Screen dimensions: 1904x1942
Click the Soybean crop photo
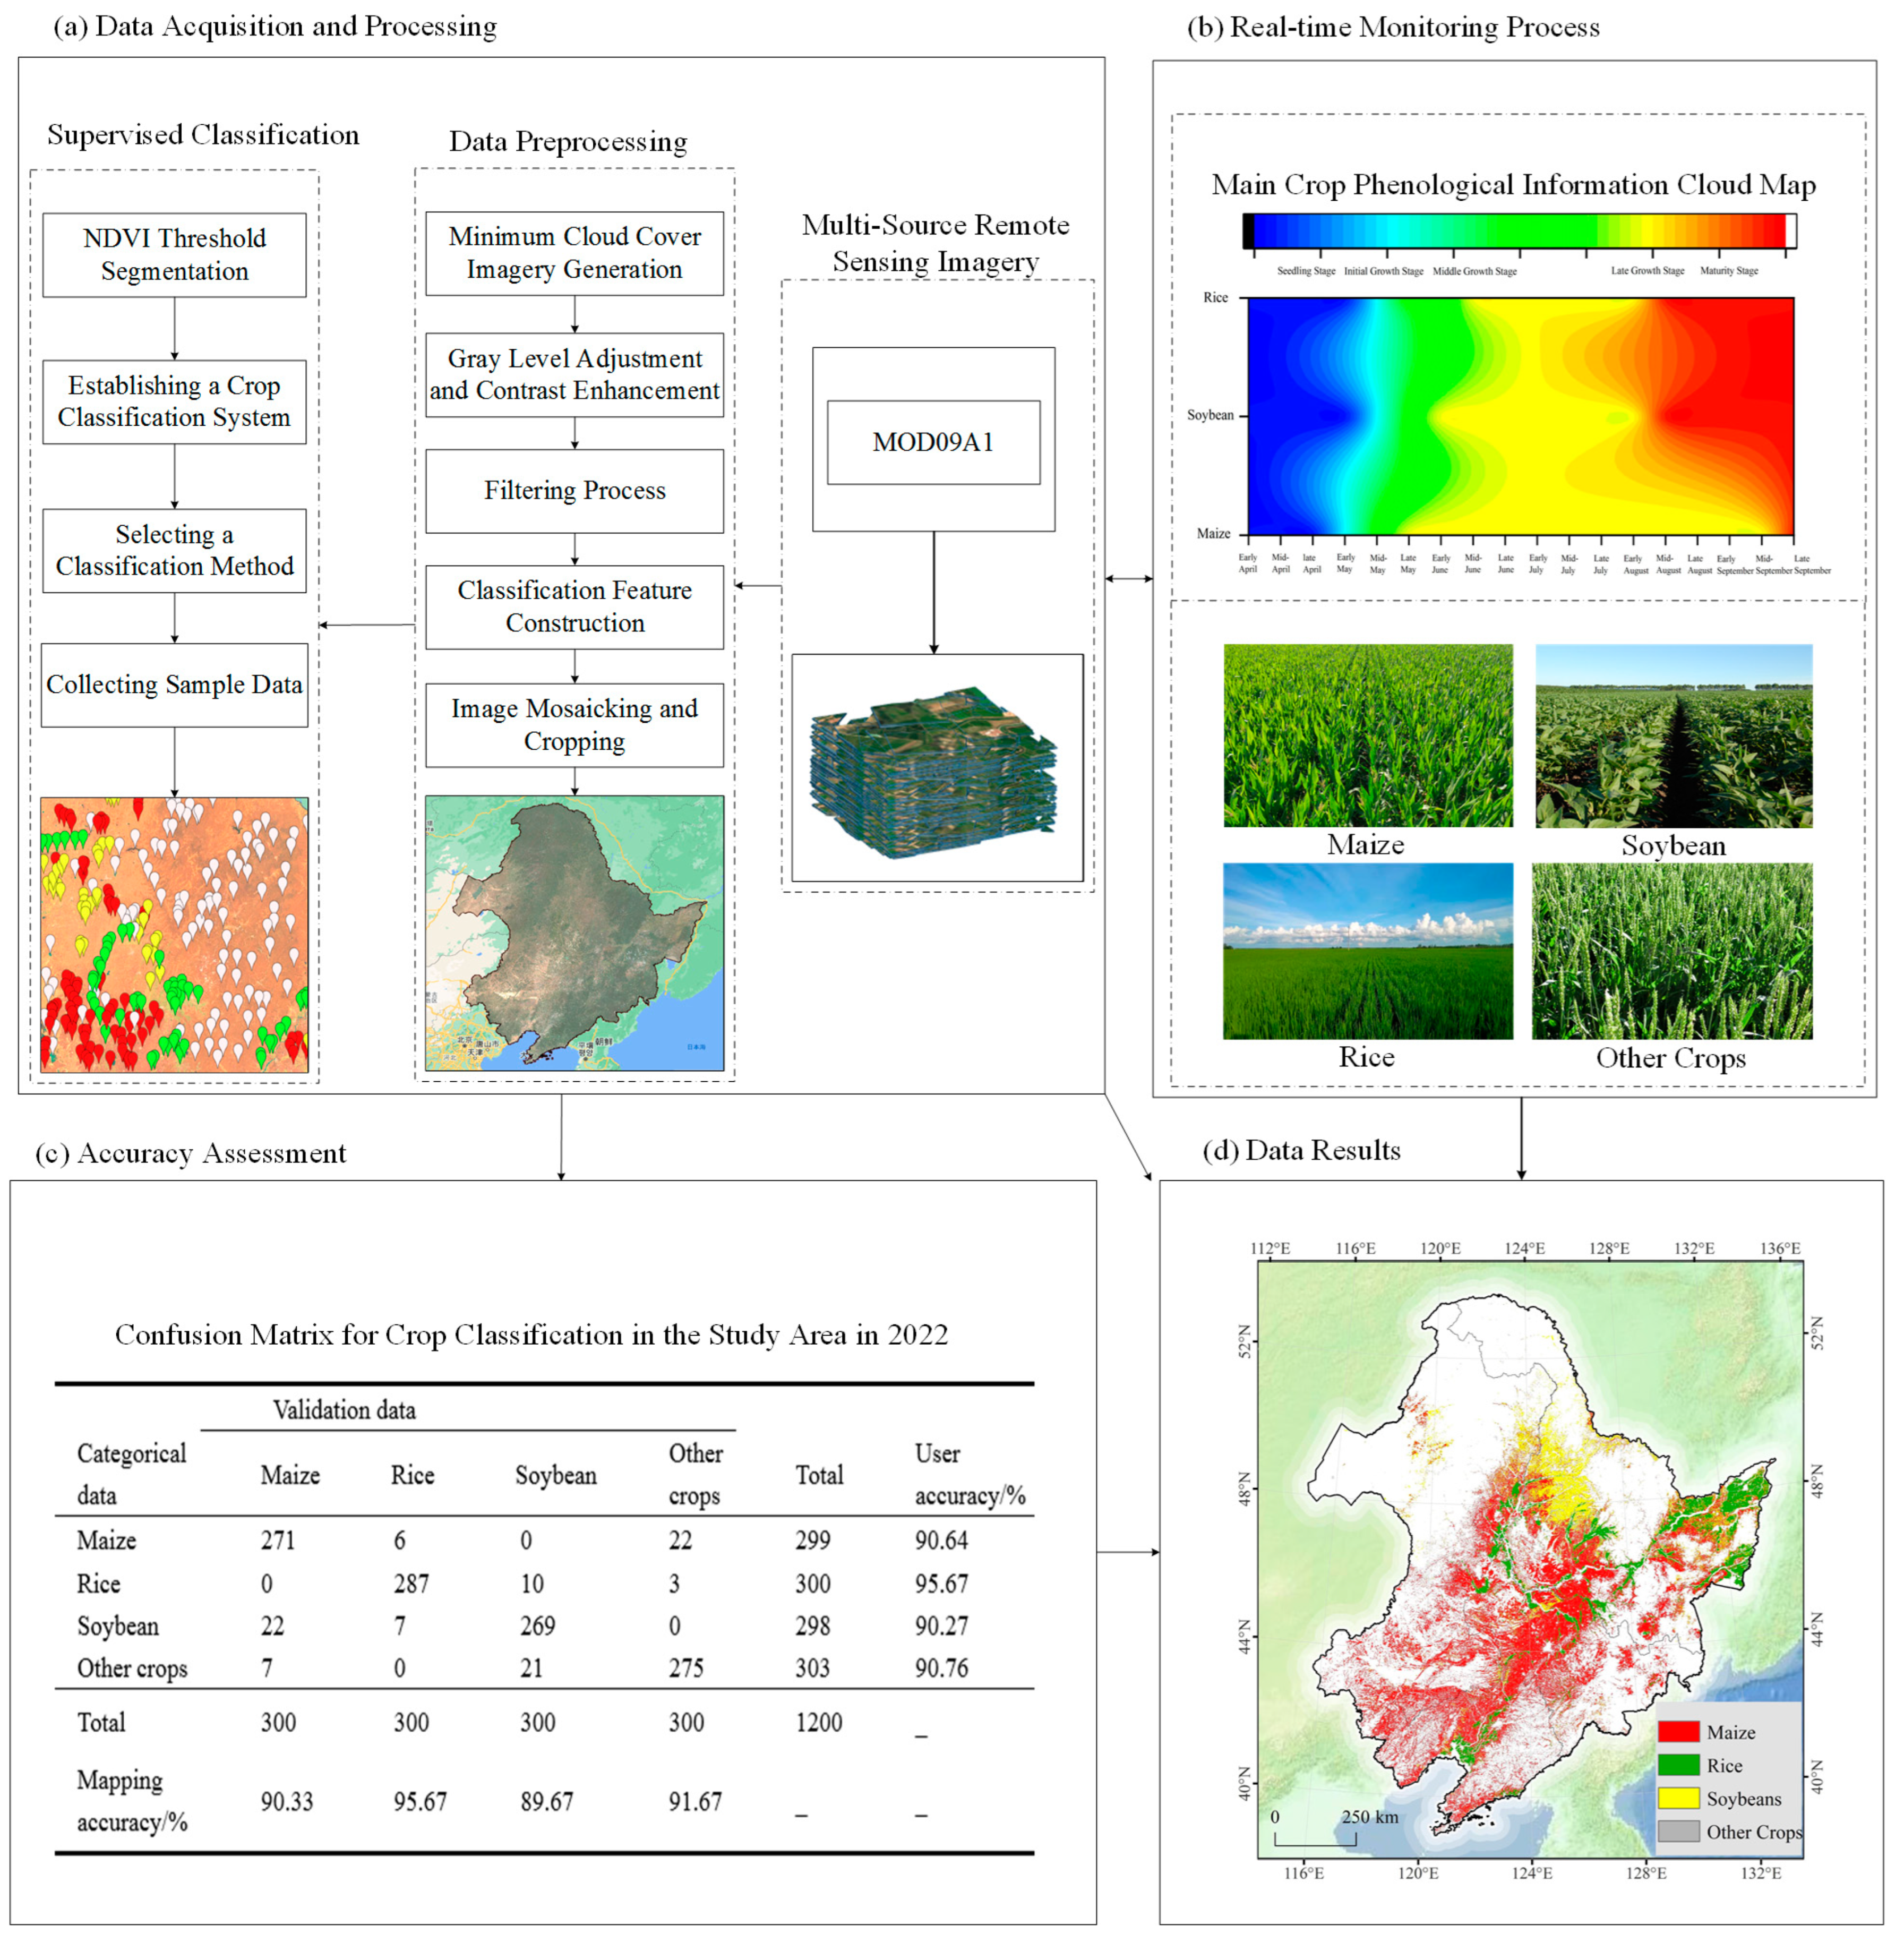pos(1673,735)
